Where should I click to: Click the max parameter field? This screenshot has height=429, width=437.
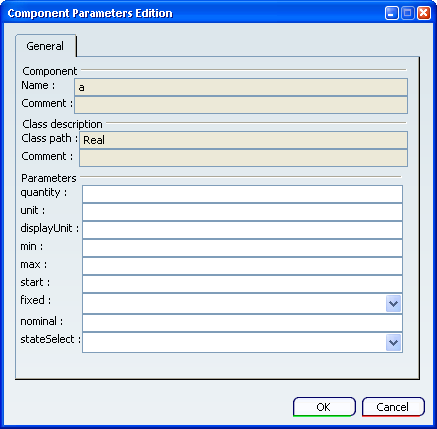242,266
